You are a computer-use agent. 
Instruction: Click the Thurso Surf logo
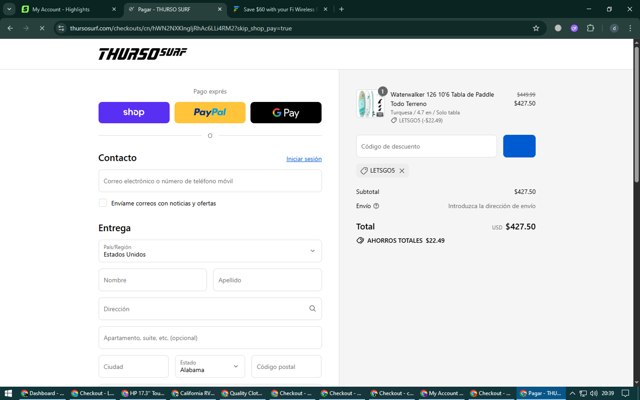[142, 53]
